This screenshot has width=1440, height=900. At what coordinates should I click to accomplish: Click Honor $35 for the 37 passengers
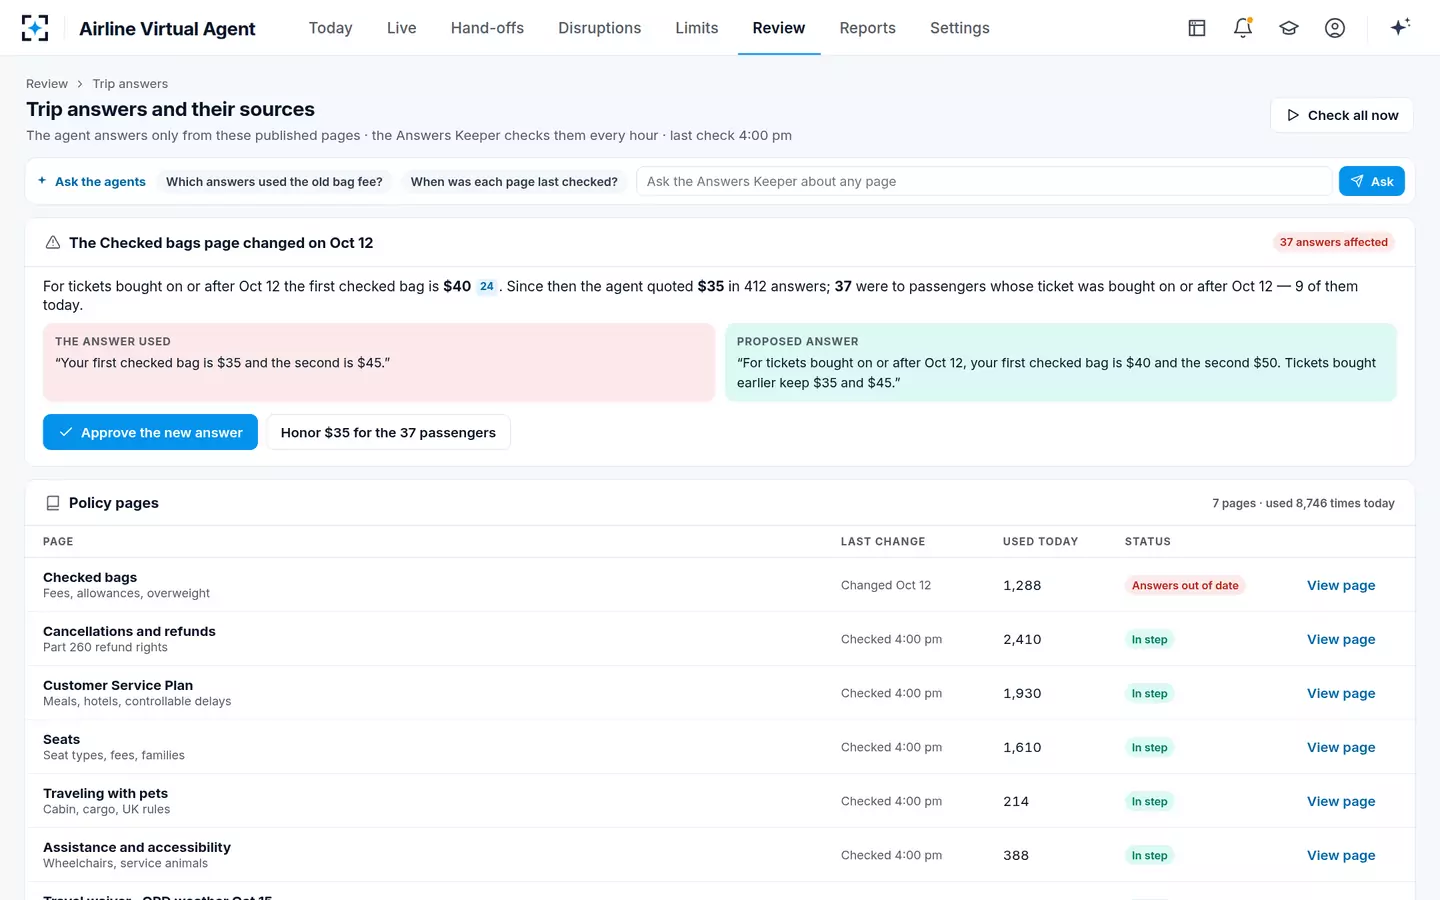pyautogui.click(x=388, y=432)
